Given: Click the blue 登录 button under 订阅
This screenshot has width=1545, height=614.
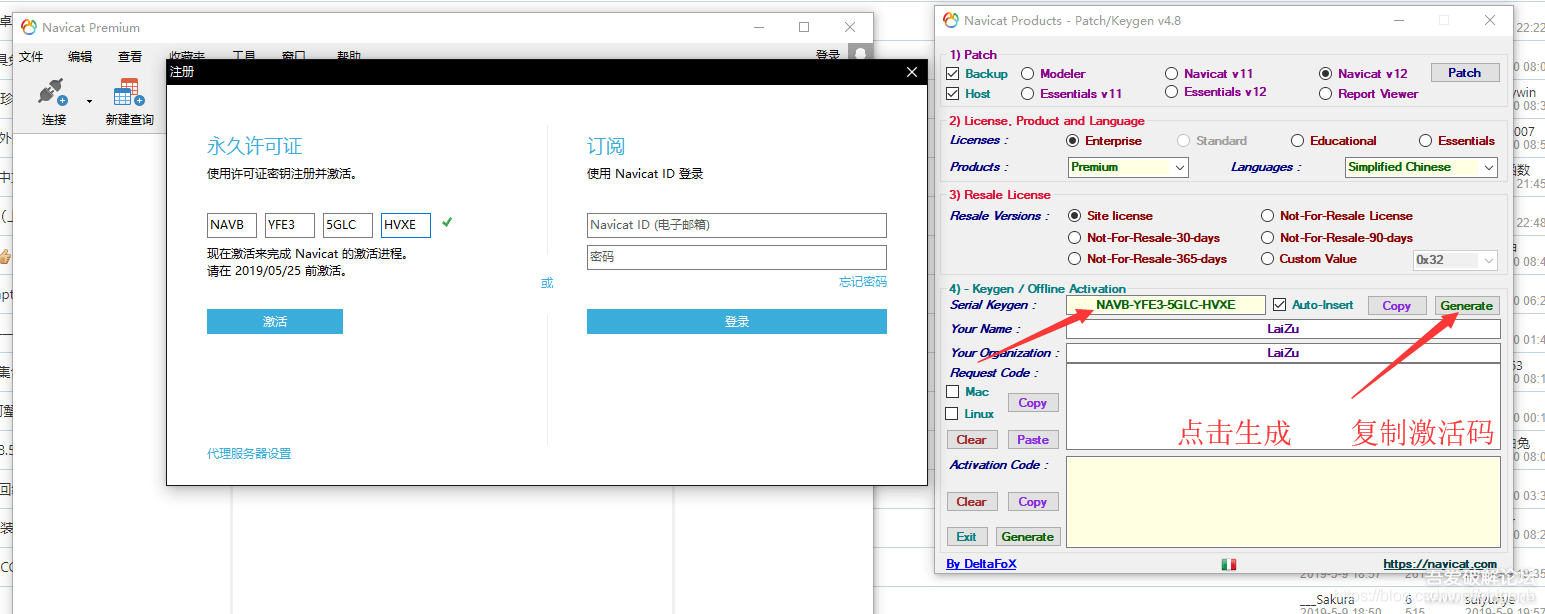Looking at the screenshot, I should coord(737,321).
